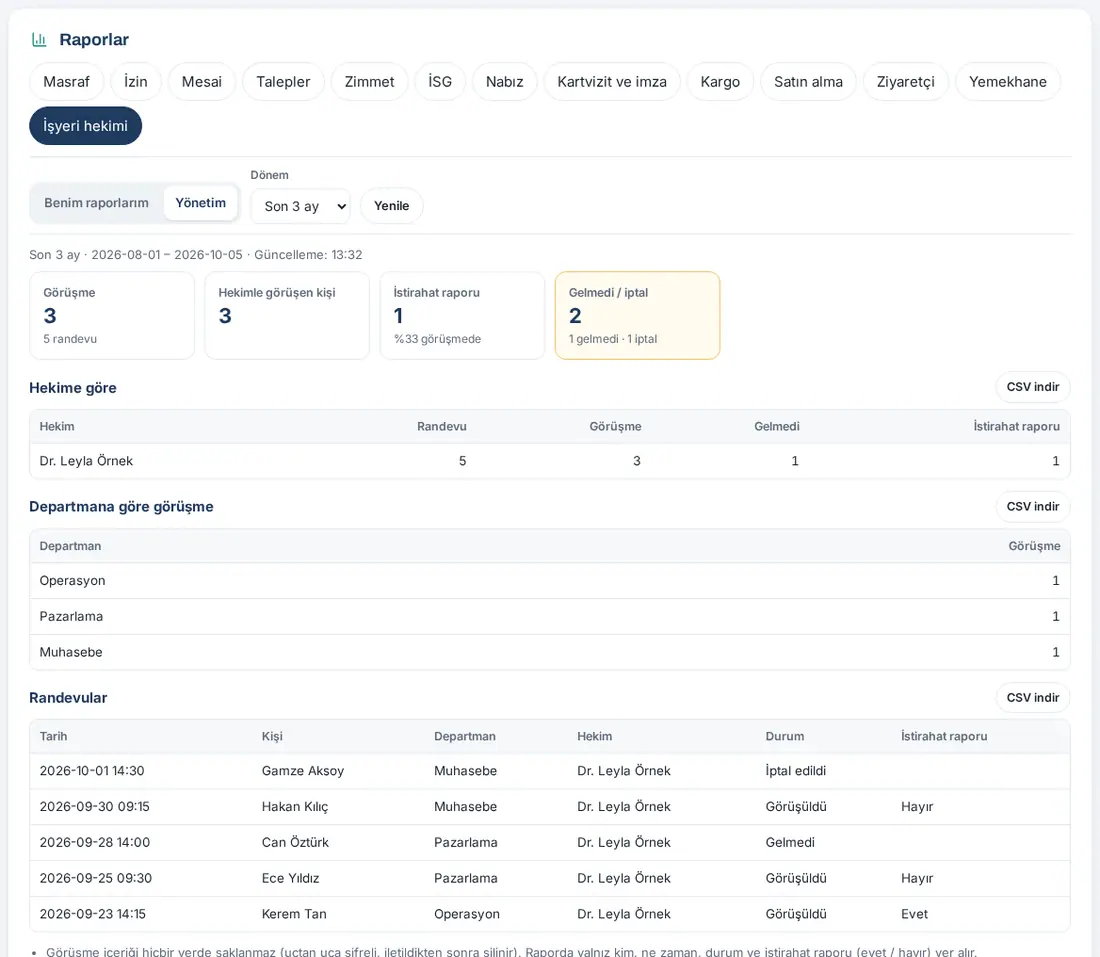Click the Ece Yıldız appointment name
1100x957 pixels.
click(290, 878)
